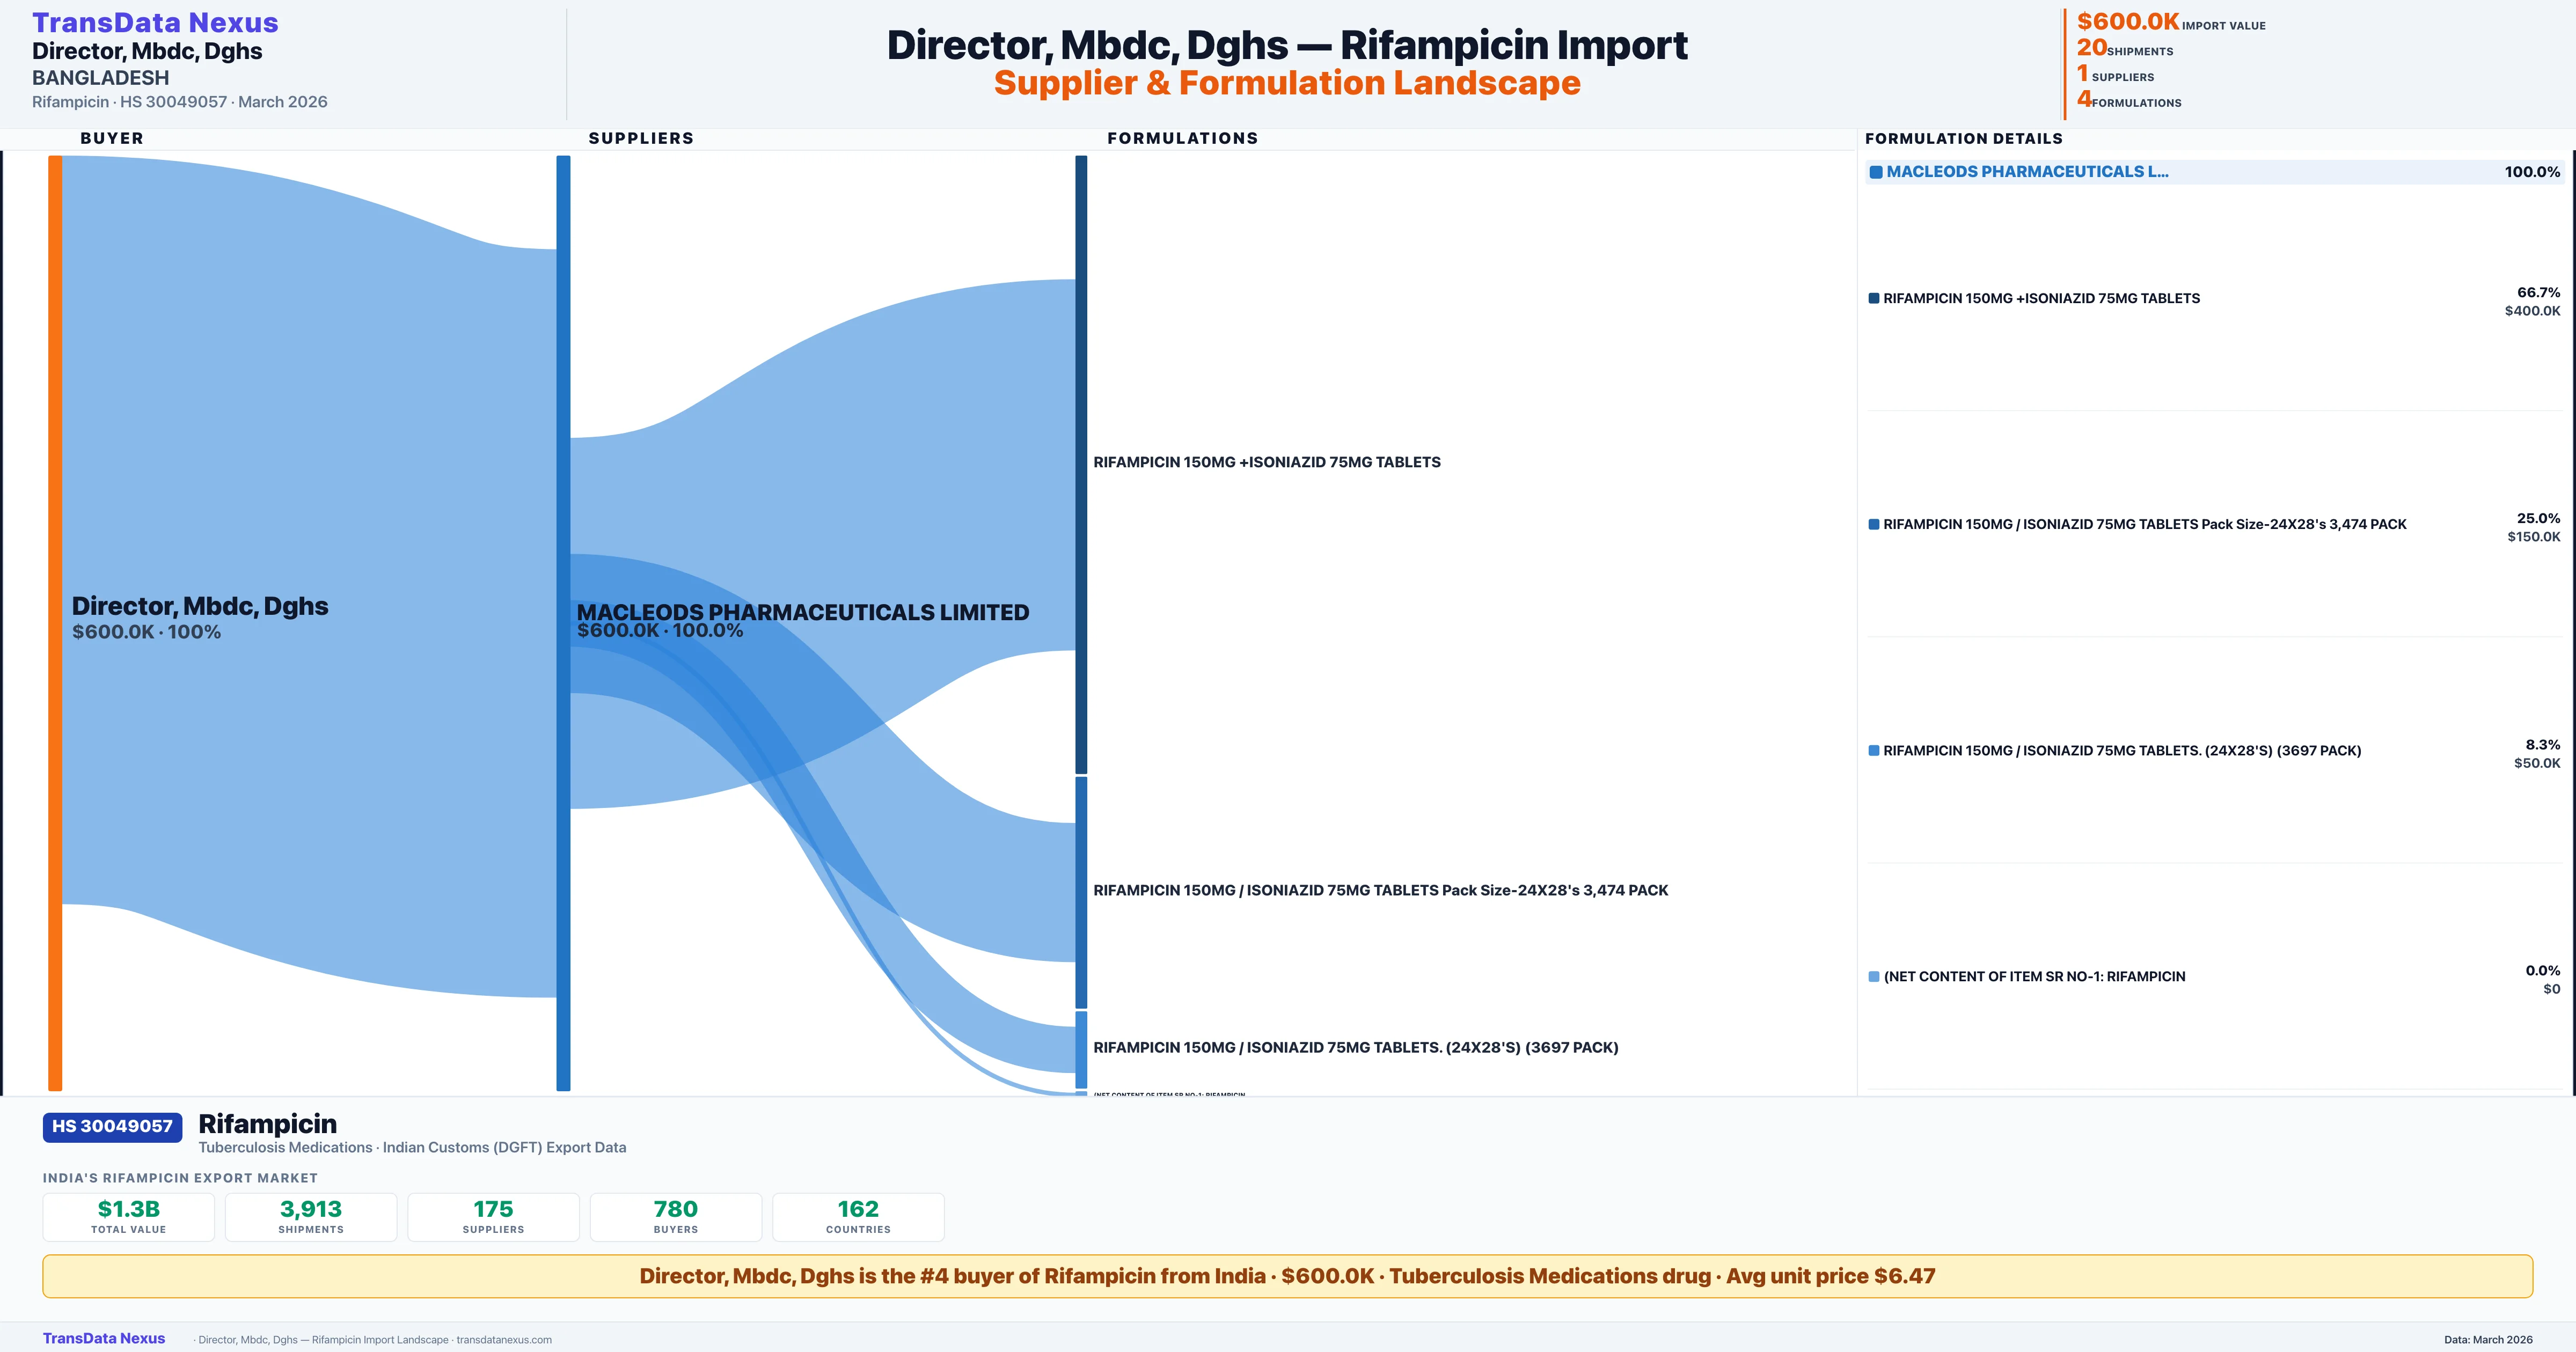The image size is (2576, 1352).
Task: Click the $1.3B Total Value stat card
Action: click(128, 1216)
